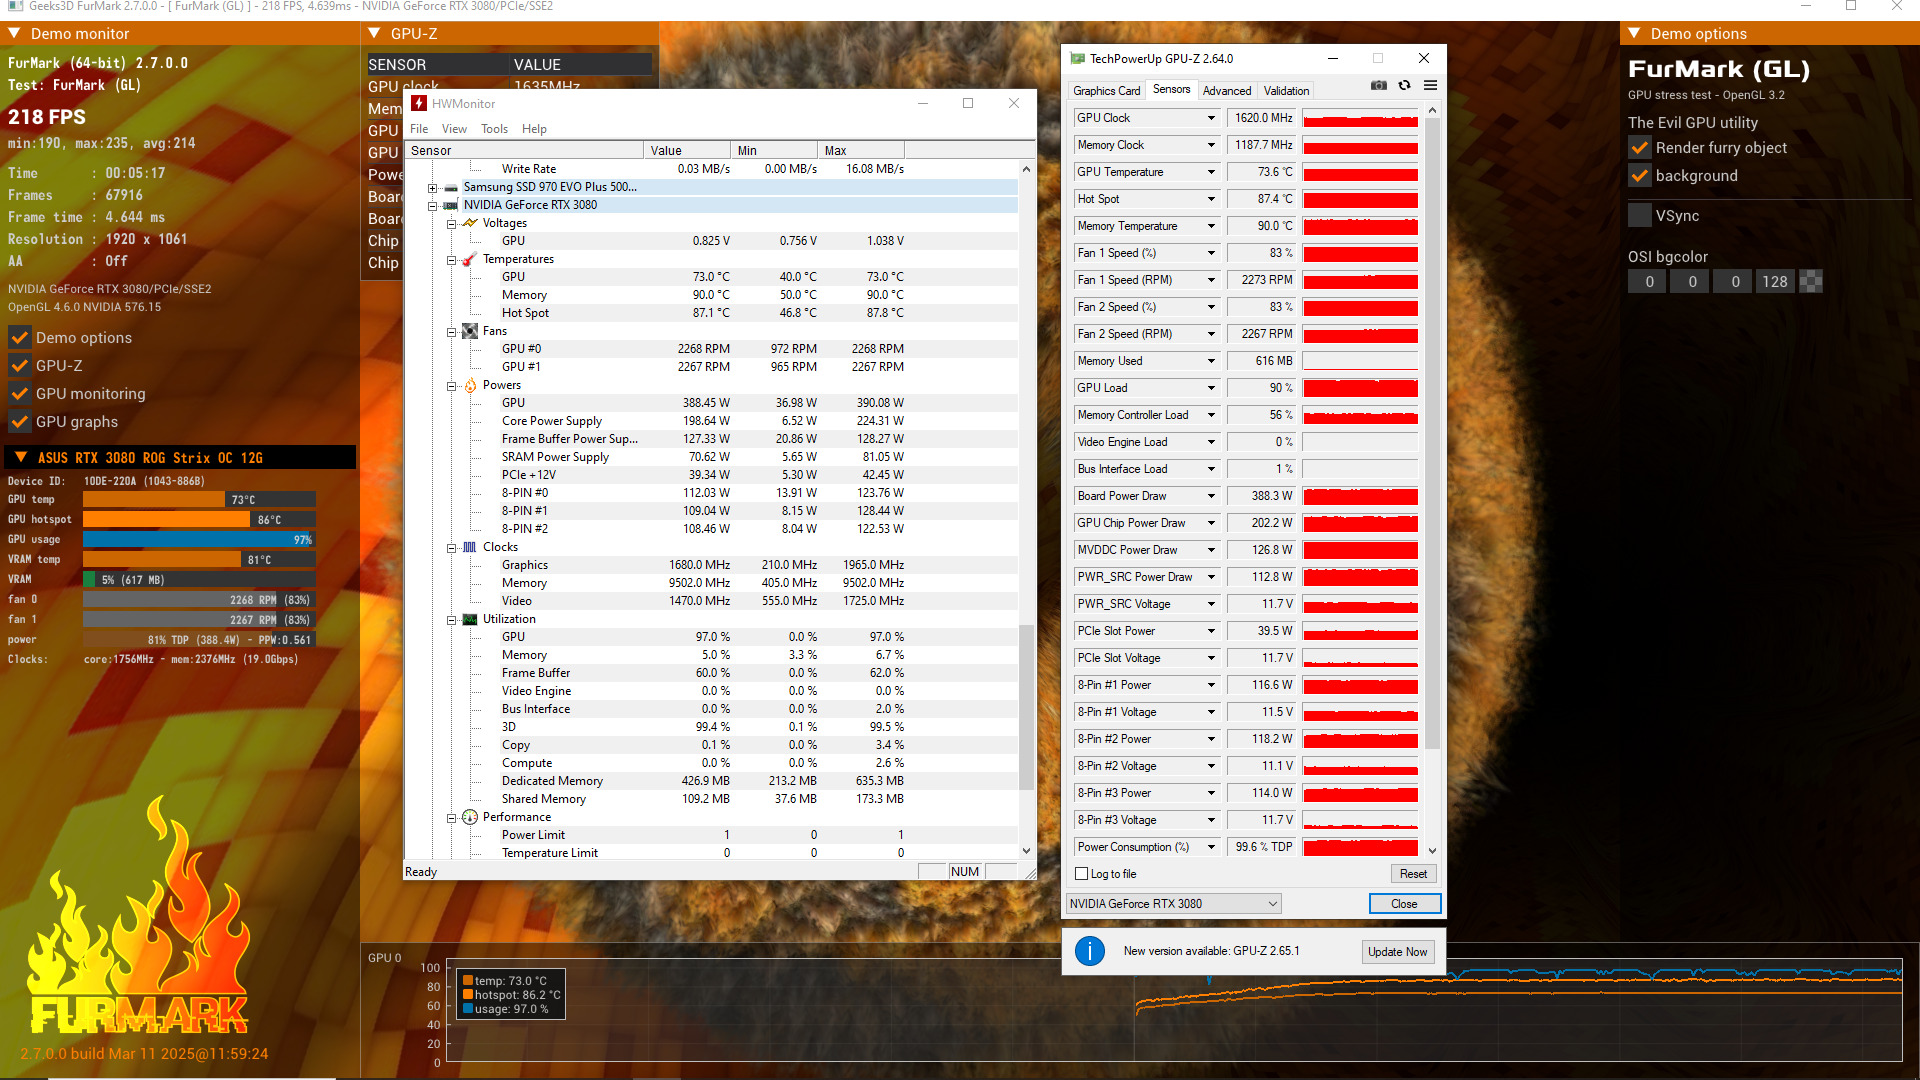Collapse the Temperatures tree node
Viewport: 1920px width, 1080px height.
point(451,260)
